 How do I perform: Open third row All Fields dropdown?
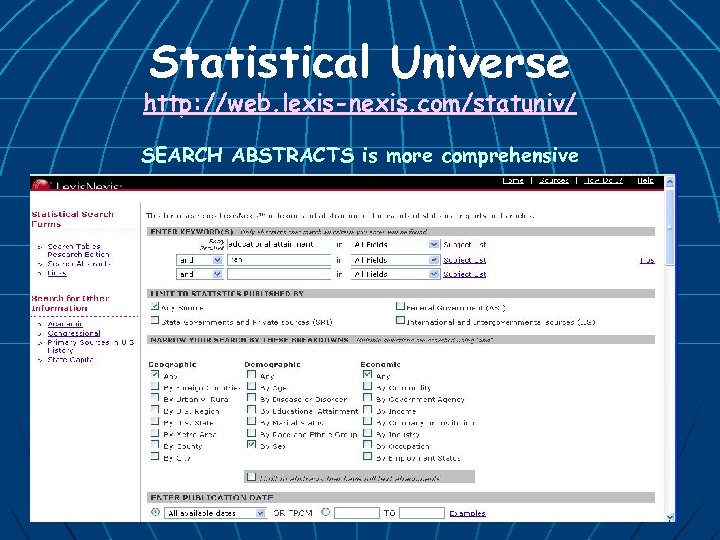point(395,274)
